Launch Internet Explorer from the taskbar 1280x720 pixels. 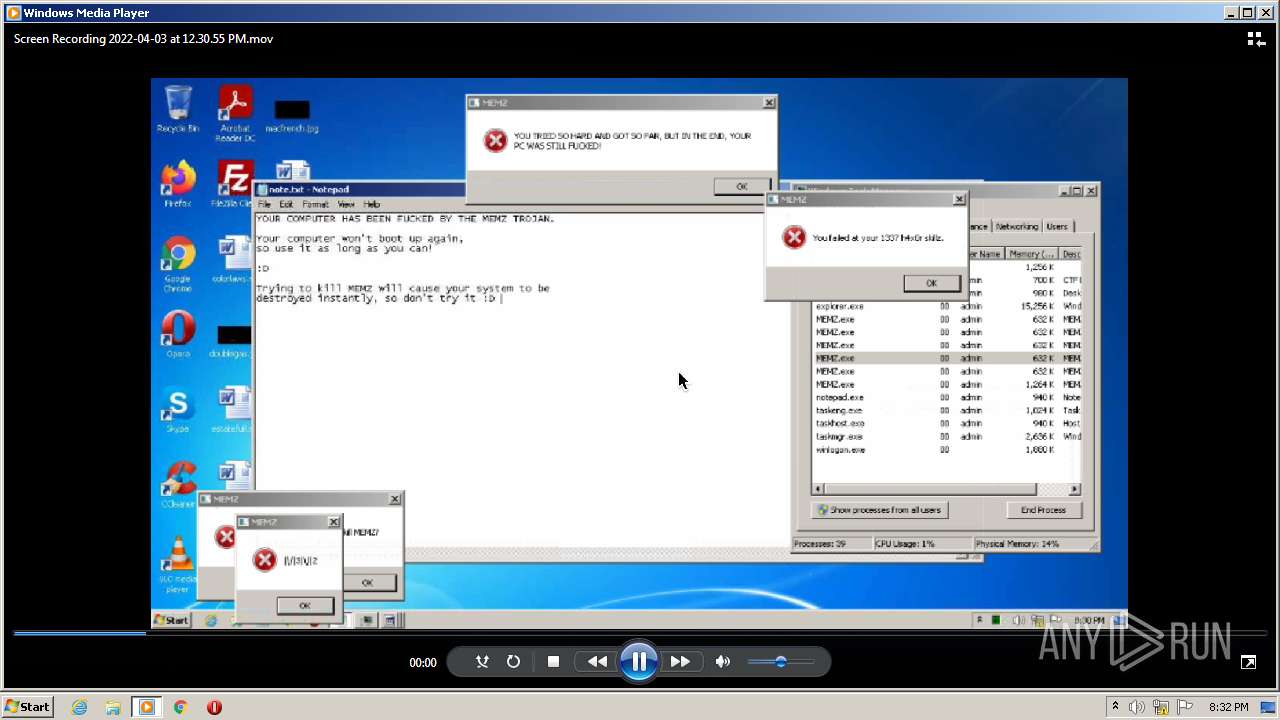click(x=79, y=707)
